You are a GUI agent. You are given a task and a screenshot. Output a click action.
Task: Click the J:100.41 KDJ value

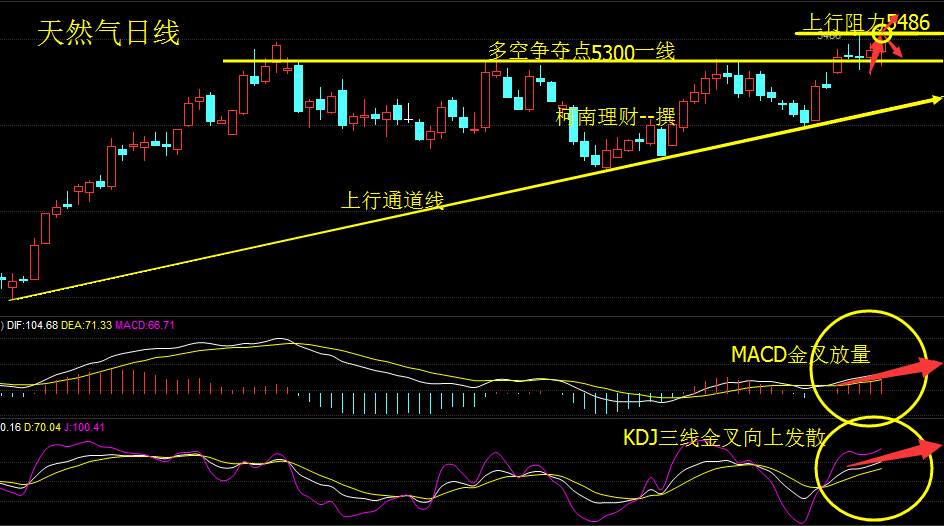84,427
